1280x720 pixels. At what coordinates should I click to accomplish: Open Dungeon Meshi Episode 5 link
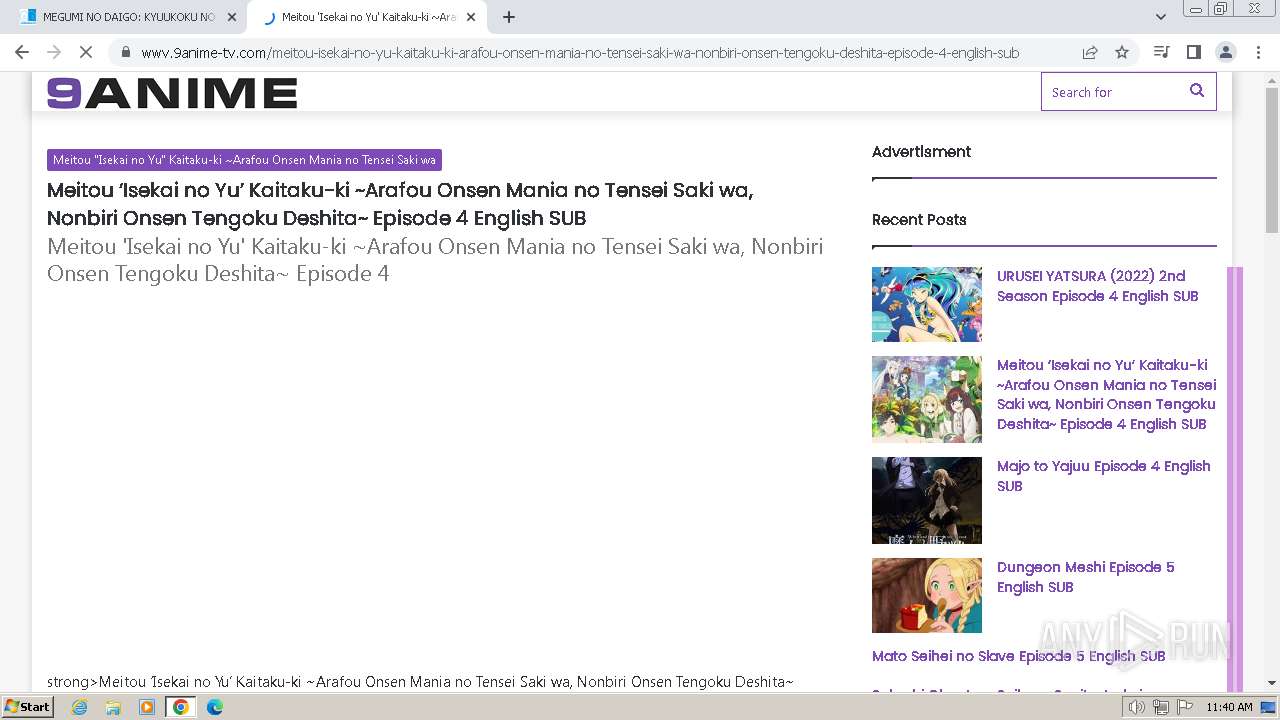pyautogui.click(x=1085, y=577)
